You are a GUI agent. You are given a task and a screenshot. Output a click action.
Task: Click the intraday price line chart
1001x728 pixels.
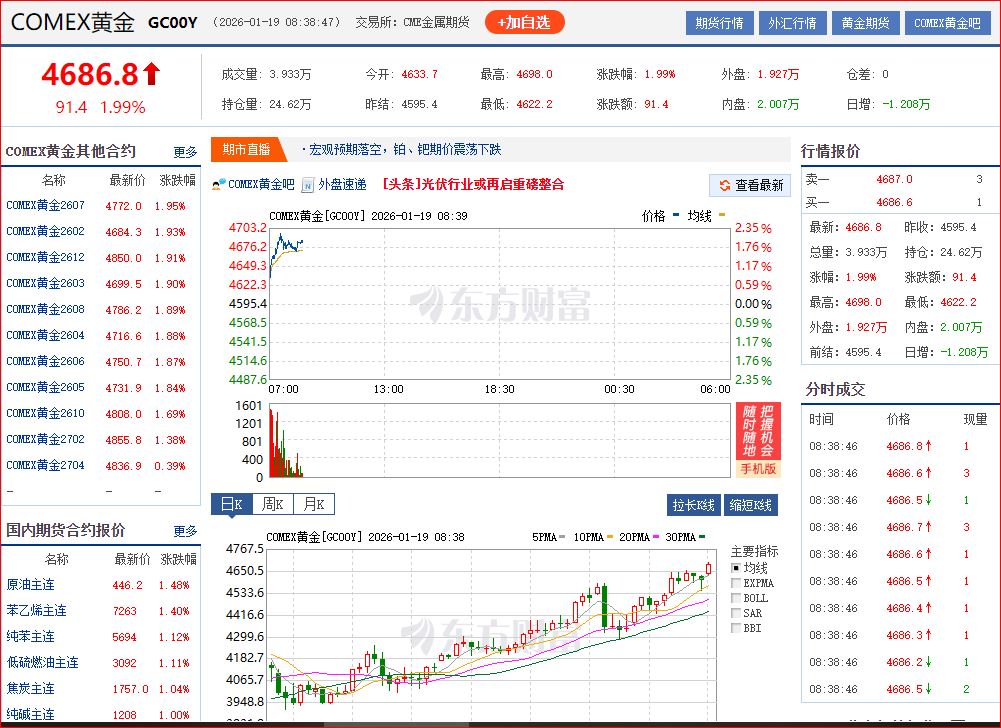[x=500, y=303]
